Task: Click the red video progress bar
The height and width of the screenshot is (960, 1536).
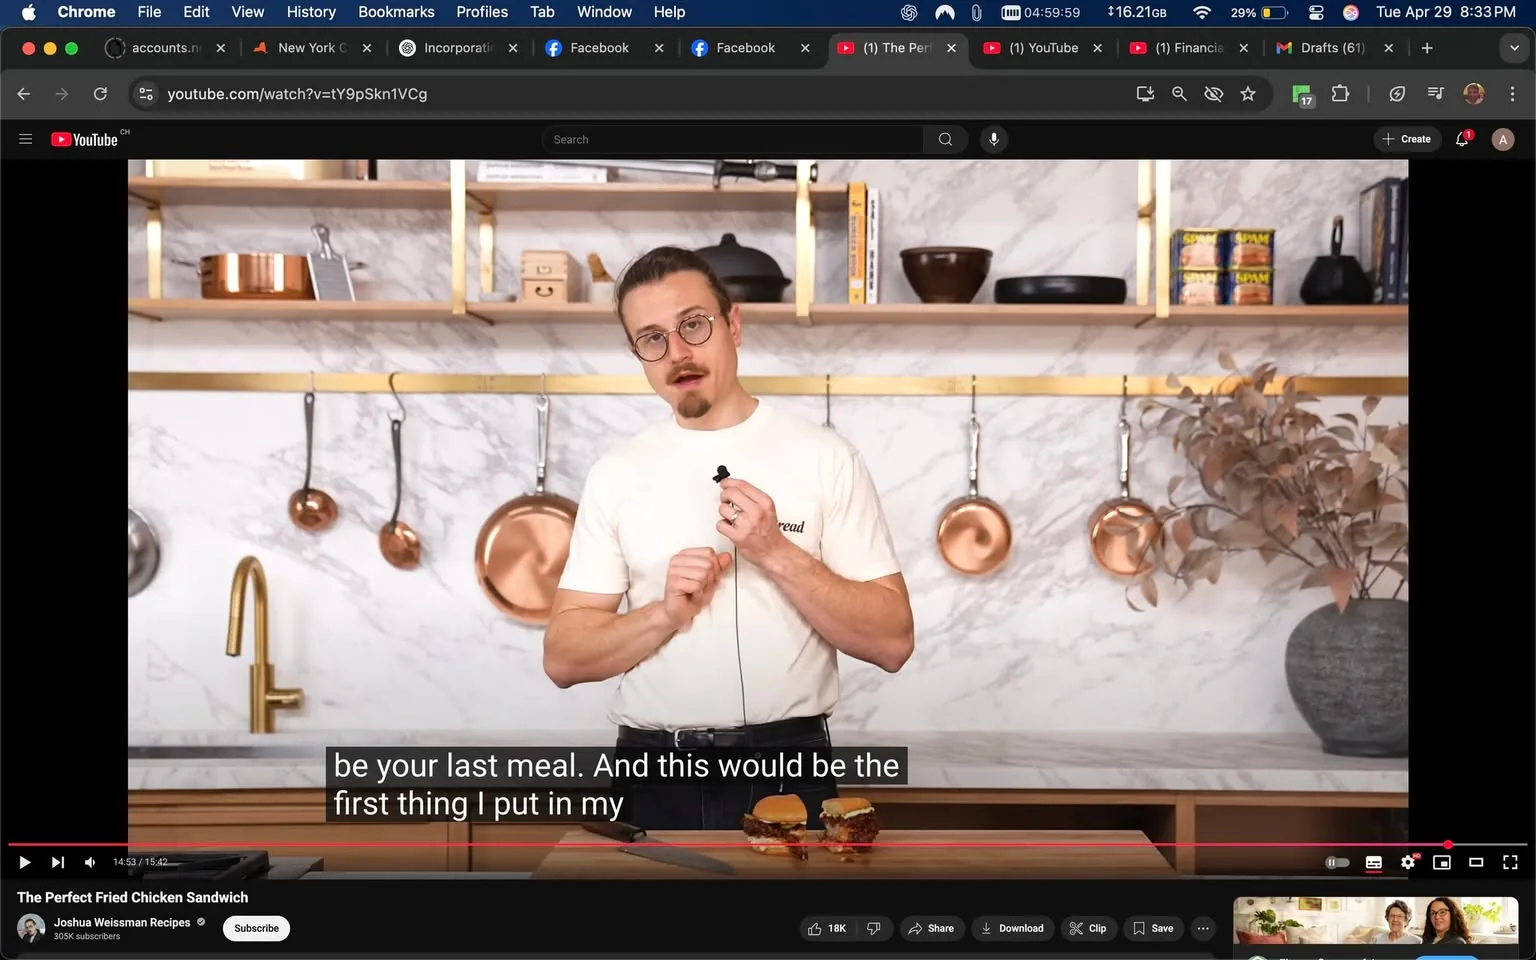Action: 700,844
